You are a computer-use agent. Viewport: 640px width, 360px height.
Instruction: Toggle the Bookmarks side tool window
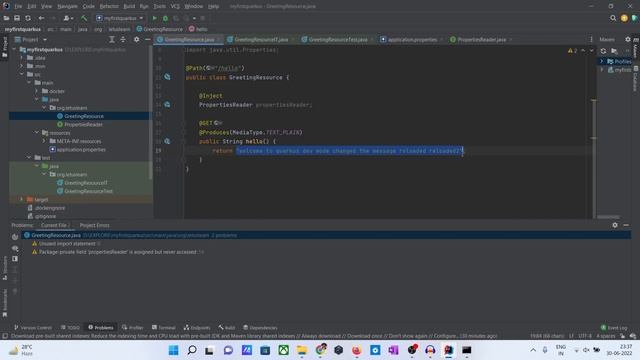point(4,302)
